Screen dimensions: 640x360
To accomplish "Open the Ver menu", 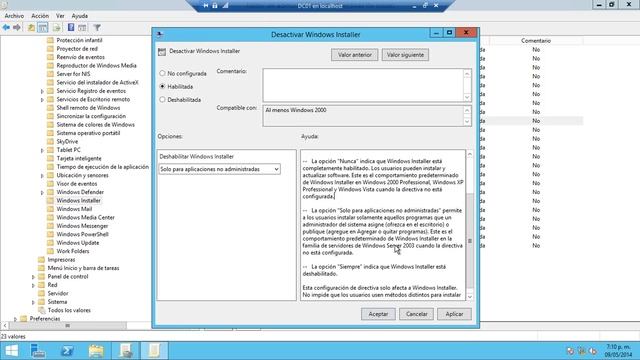I will pyautogui.click(x=60, y=16).
